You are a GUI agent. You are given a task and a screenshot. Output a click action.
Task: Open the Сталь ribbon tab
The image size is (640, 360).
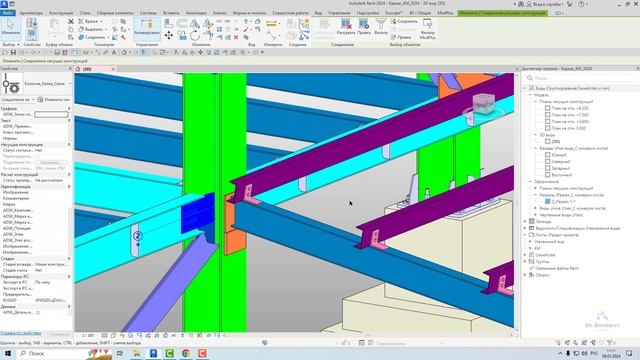point(85,13)
